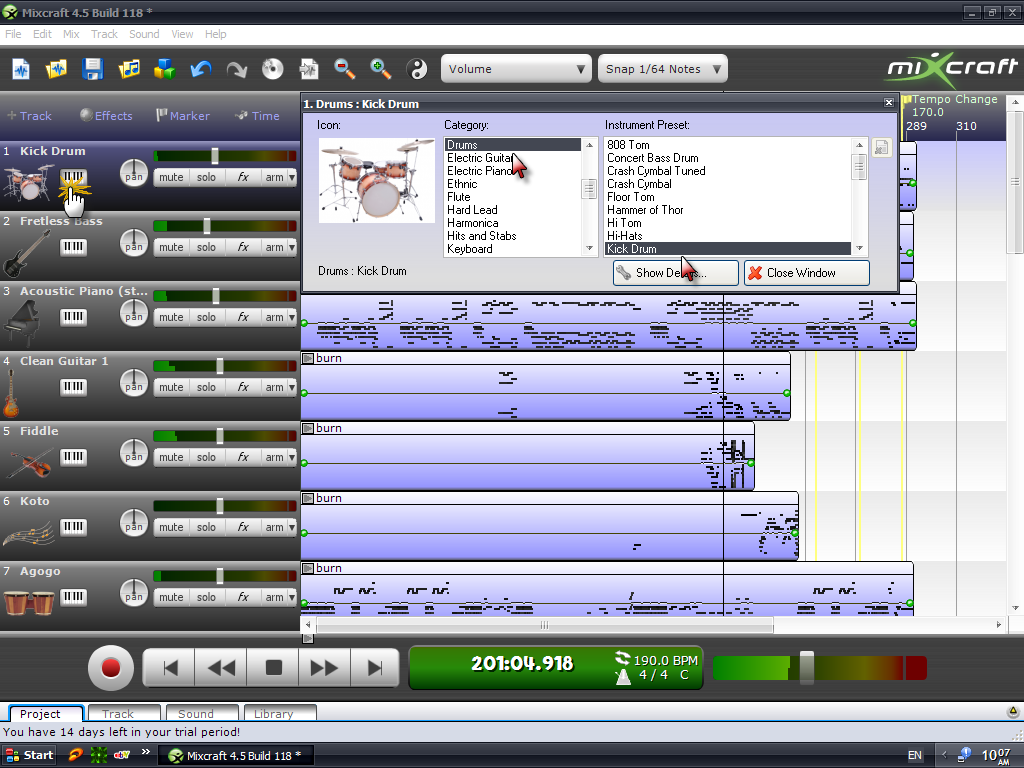The height and width of the screenshot is (768, 1024).
Task: Select Crash Cymbal Tuned instrument preset
Action: pos(656,171)
